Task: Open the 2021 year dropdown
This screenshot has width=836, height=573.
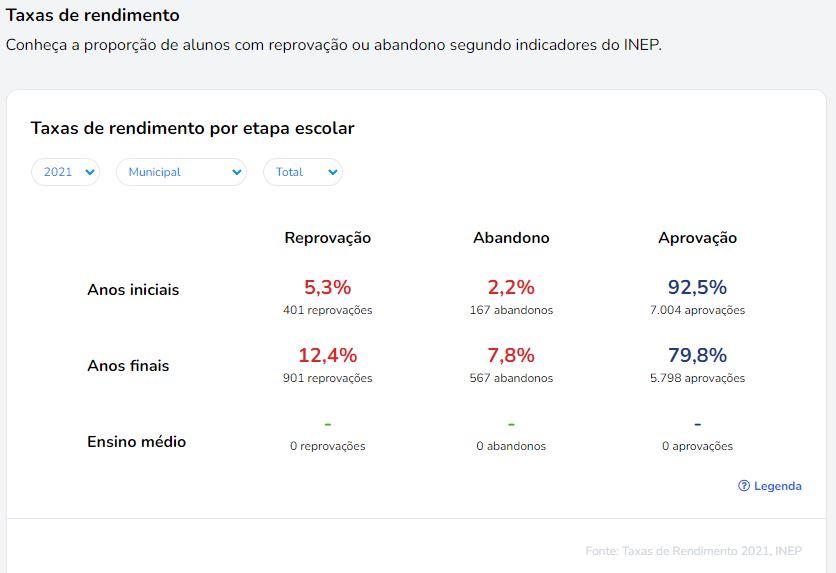Action: coord(65,172)
